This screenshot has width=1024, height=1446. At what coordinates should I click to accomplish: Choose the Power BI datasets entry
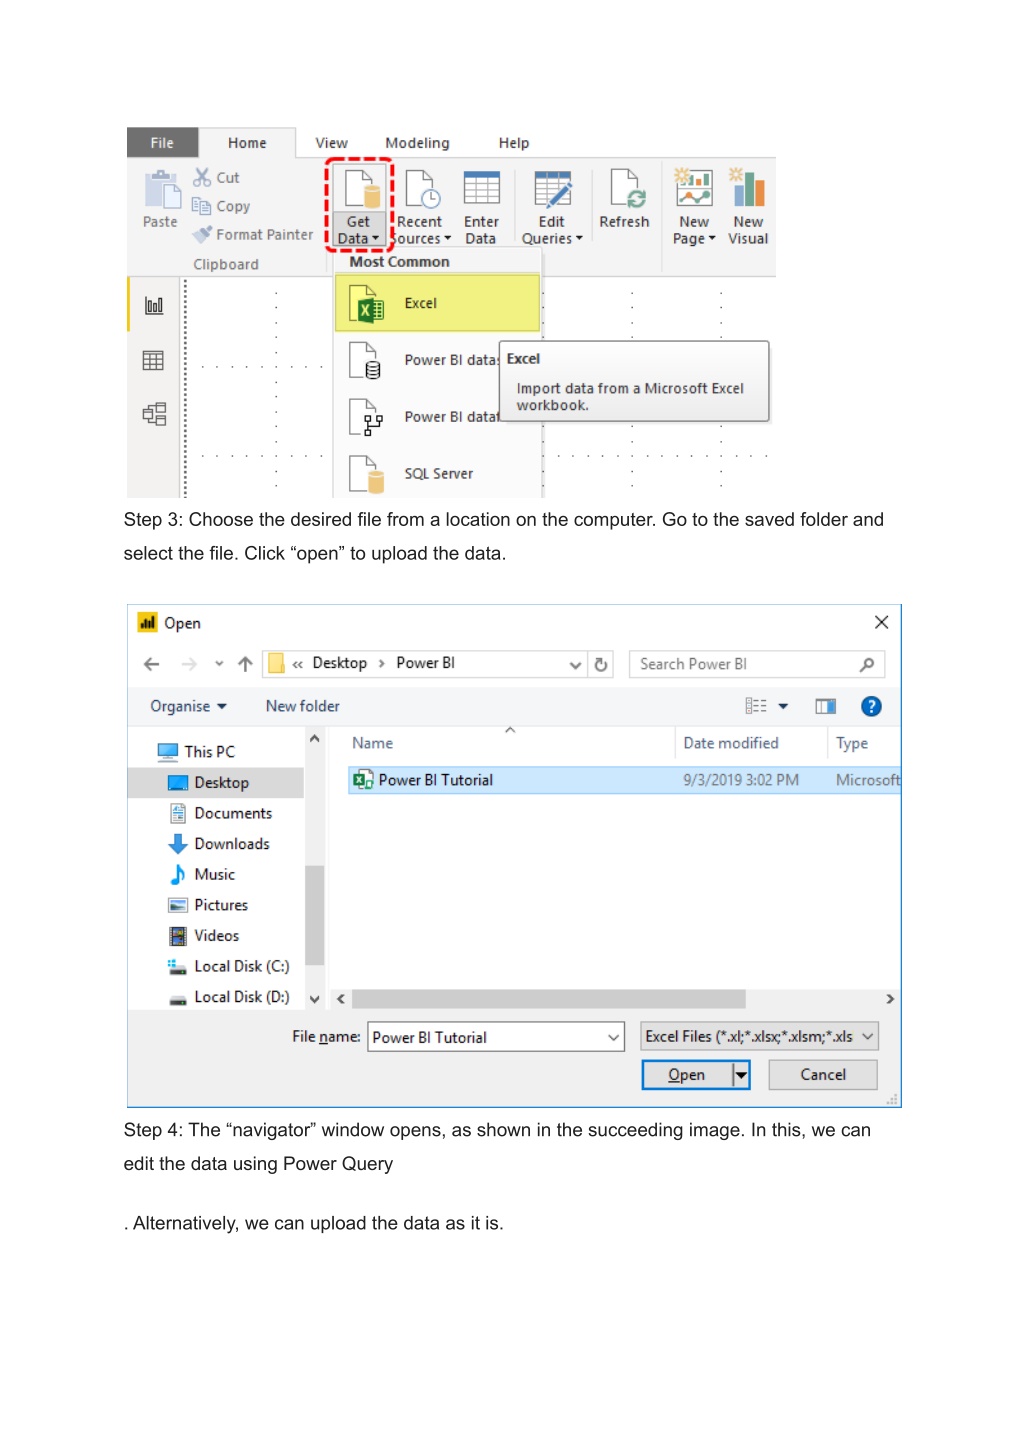[418, 360]
